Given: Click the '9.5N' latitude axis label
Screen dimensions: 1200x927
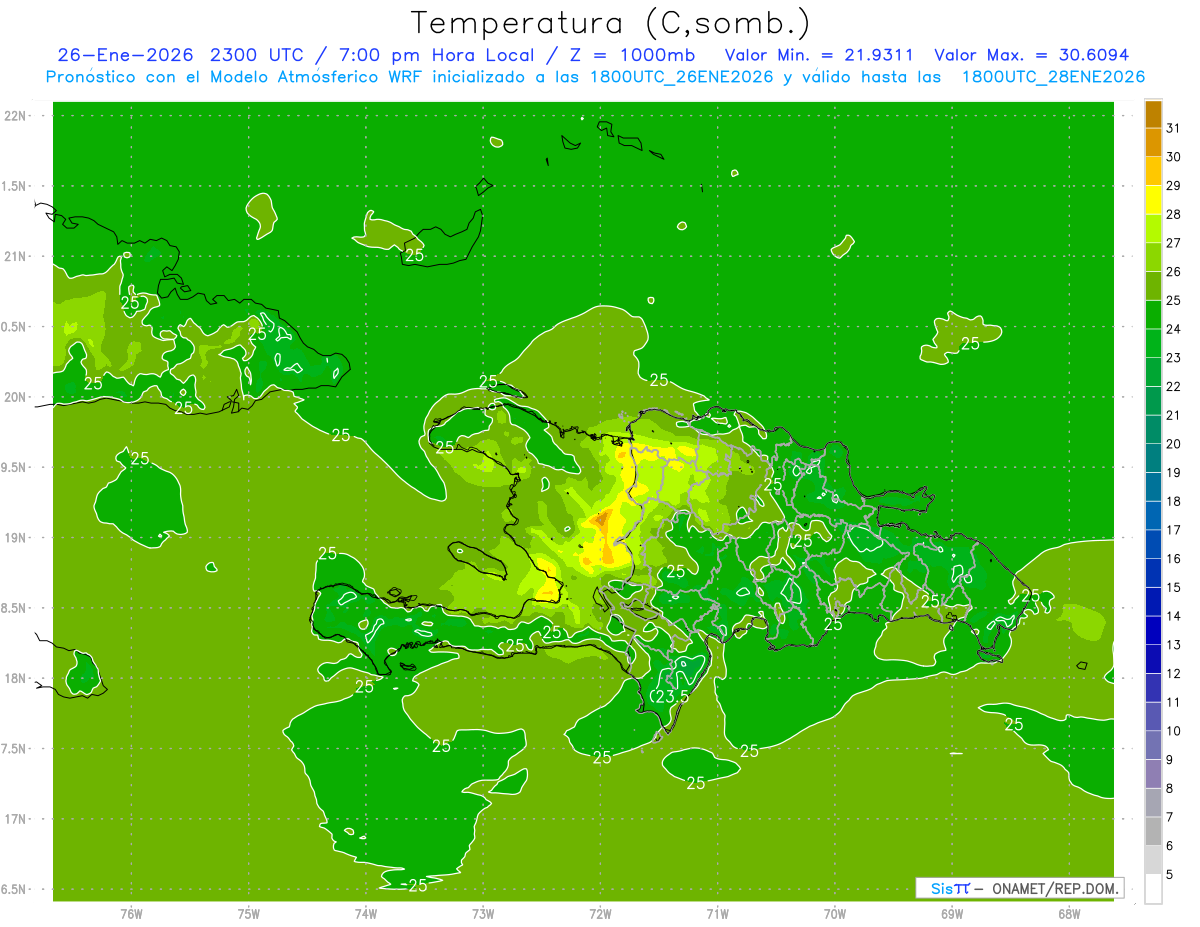Looking at the screenshot, I should point(15,467).
